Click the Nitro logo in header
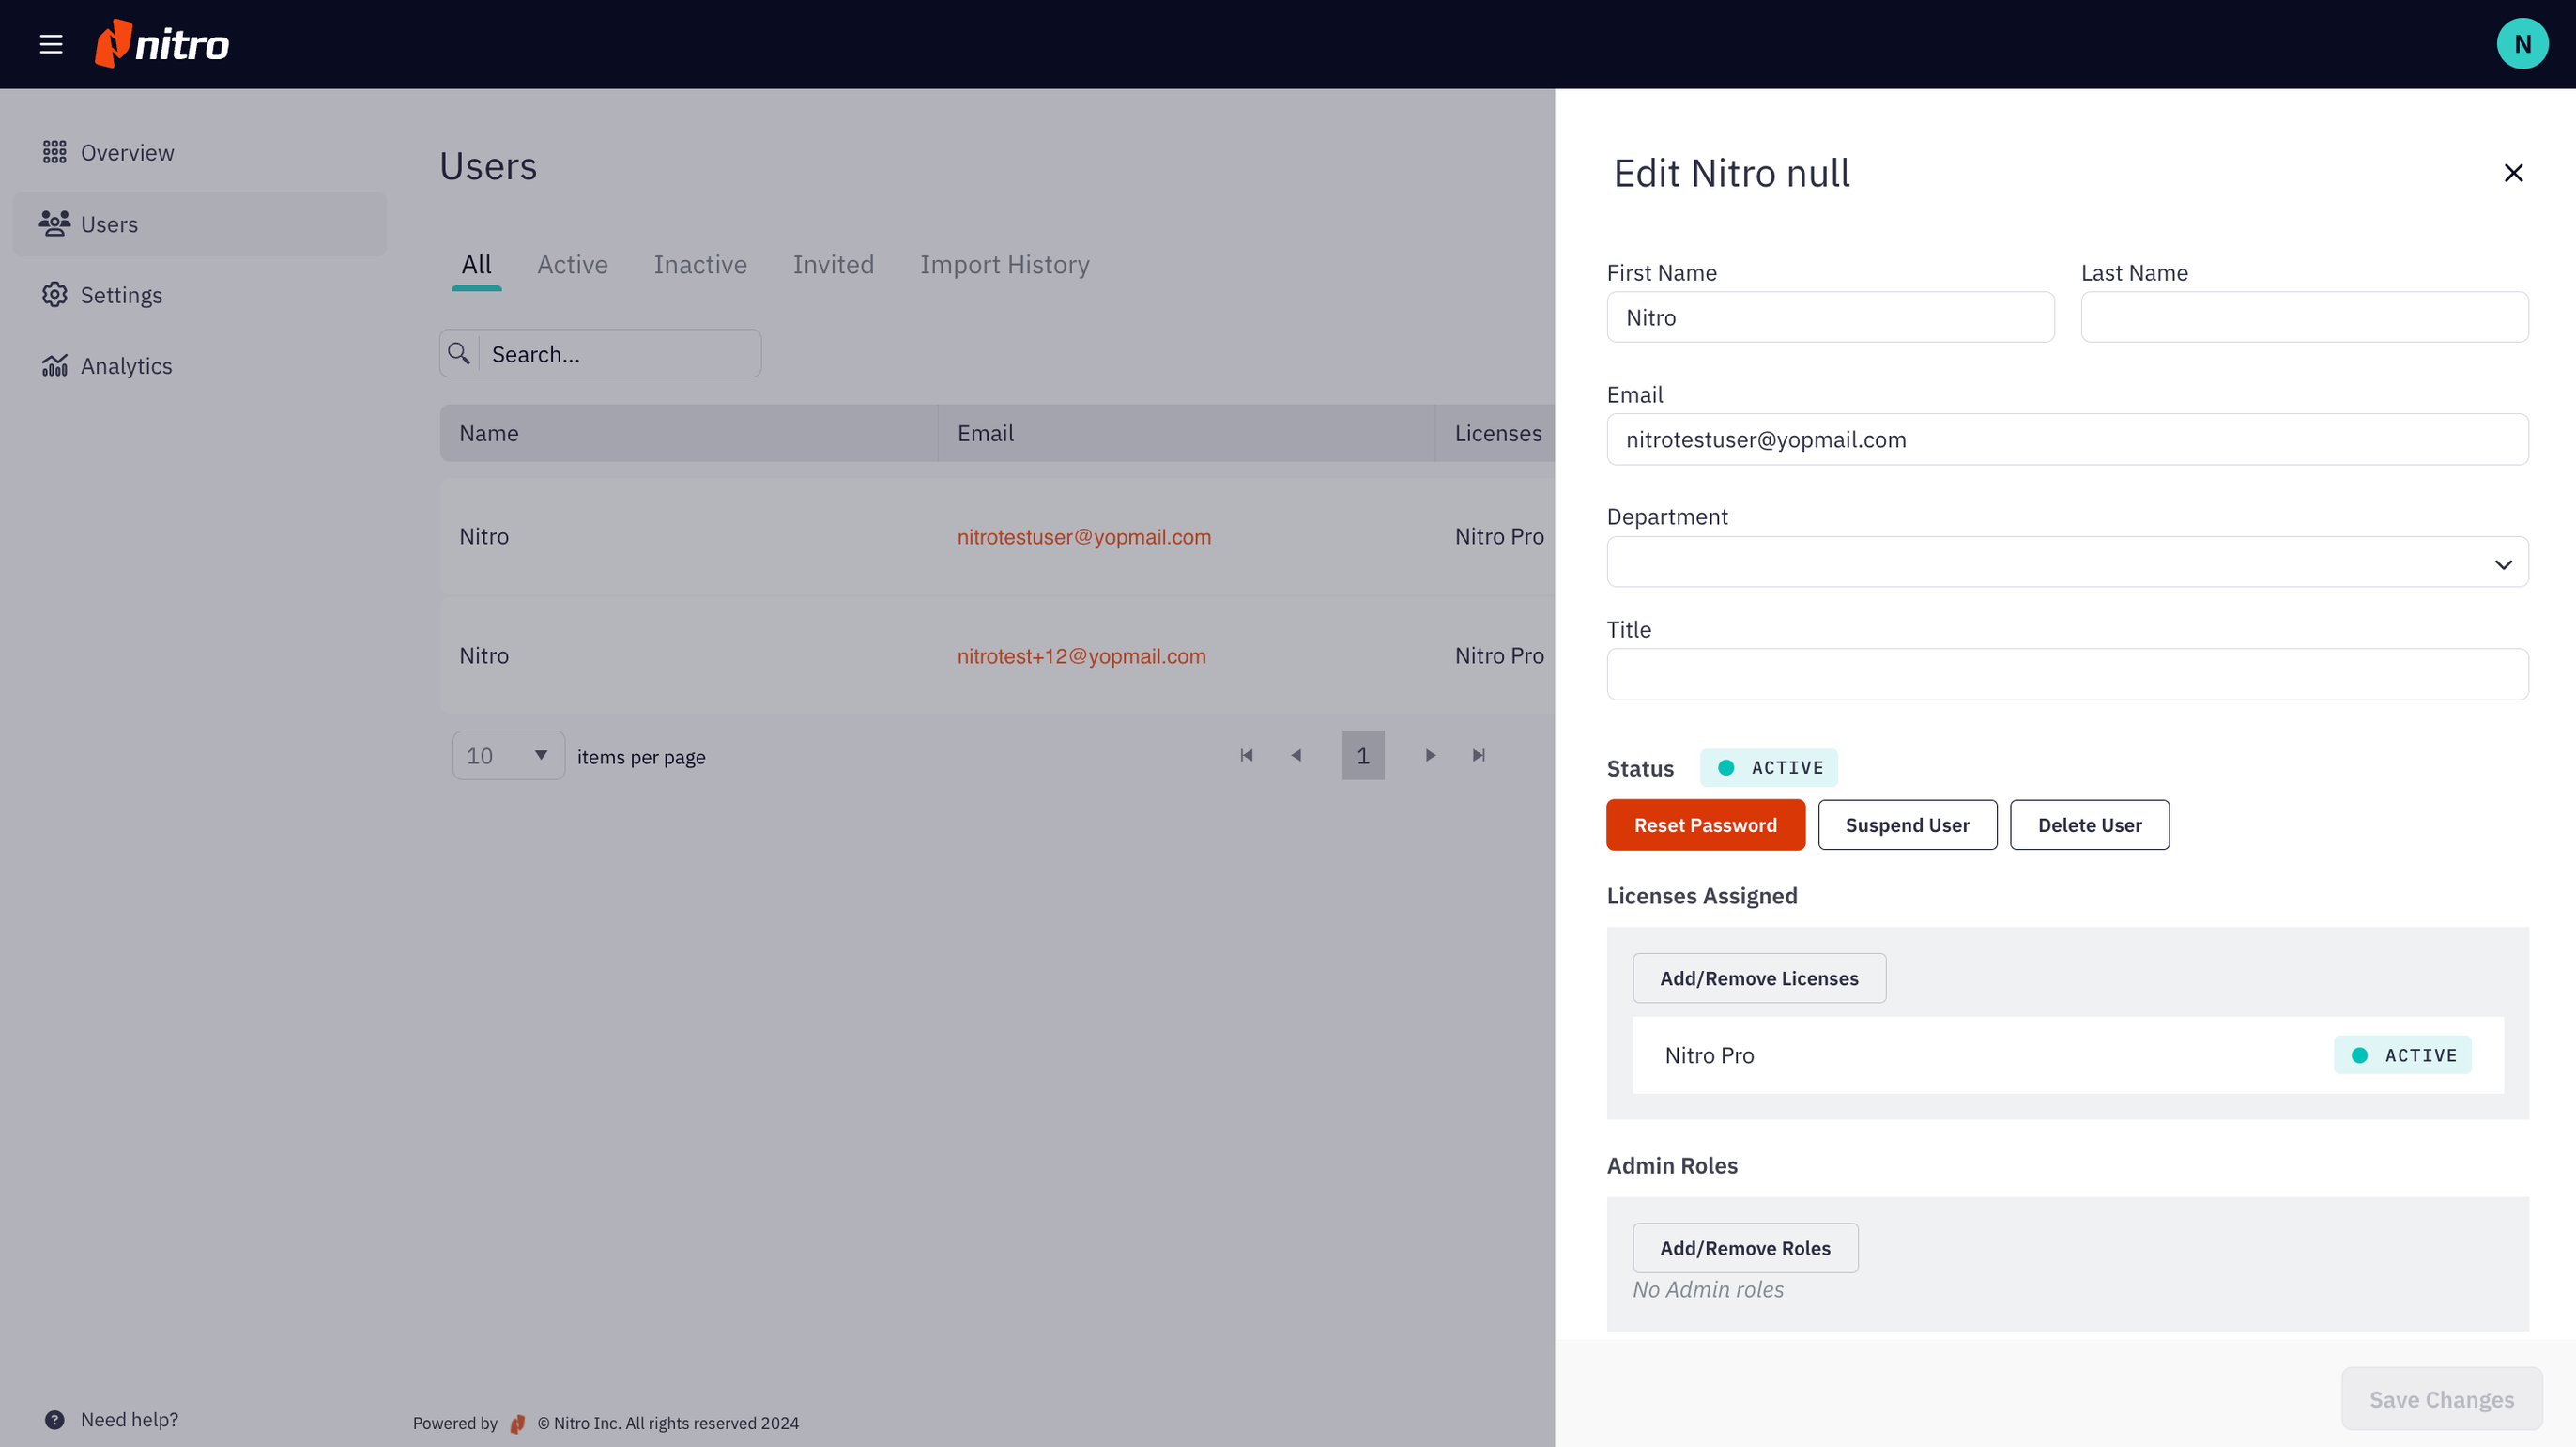 point(162,44)
